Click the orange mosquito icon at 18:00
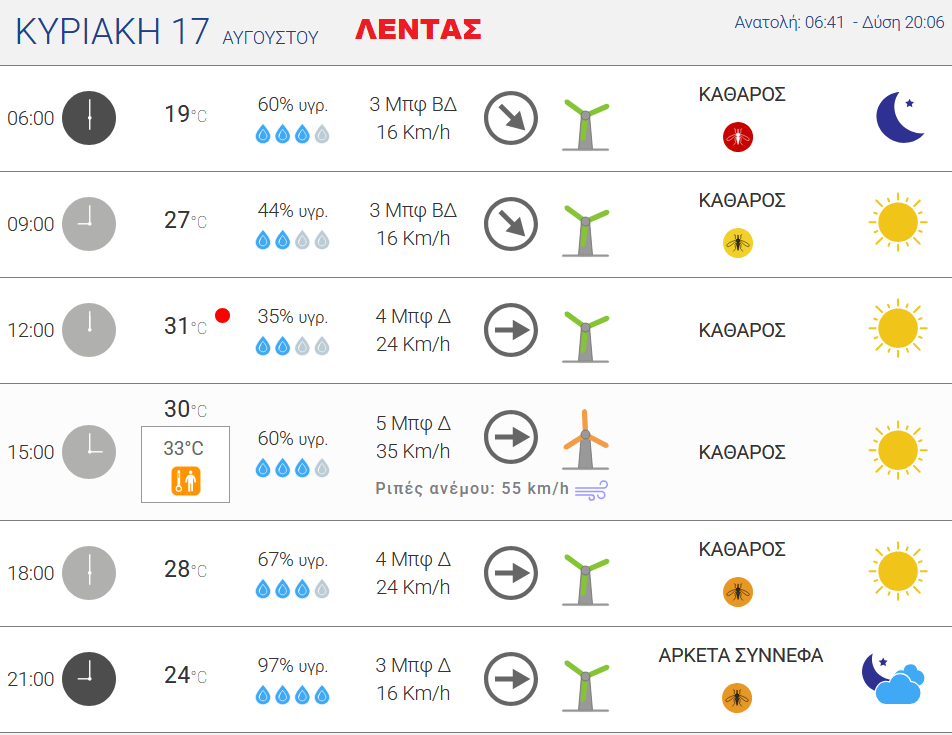This screenshot has width=952, height=735. click(738, 592)
